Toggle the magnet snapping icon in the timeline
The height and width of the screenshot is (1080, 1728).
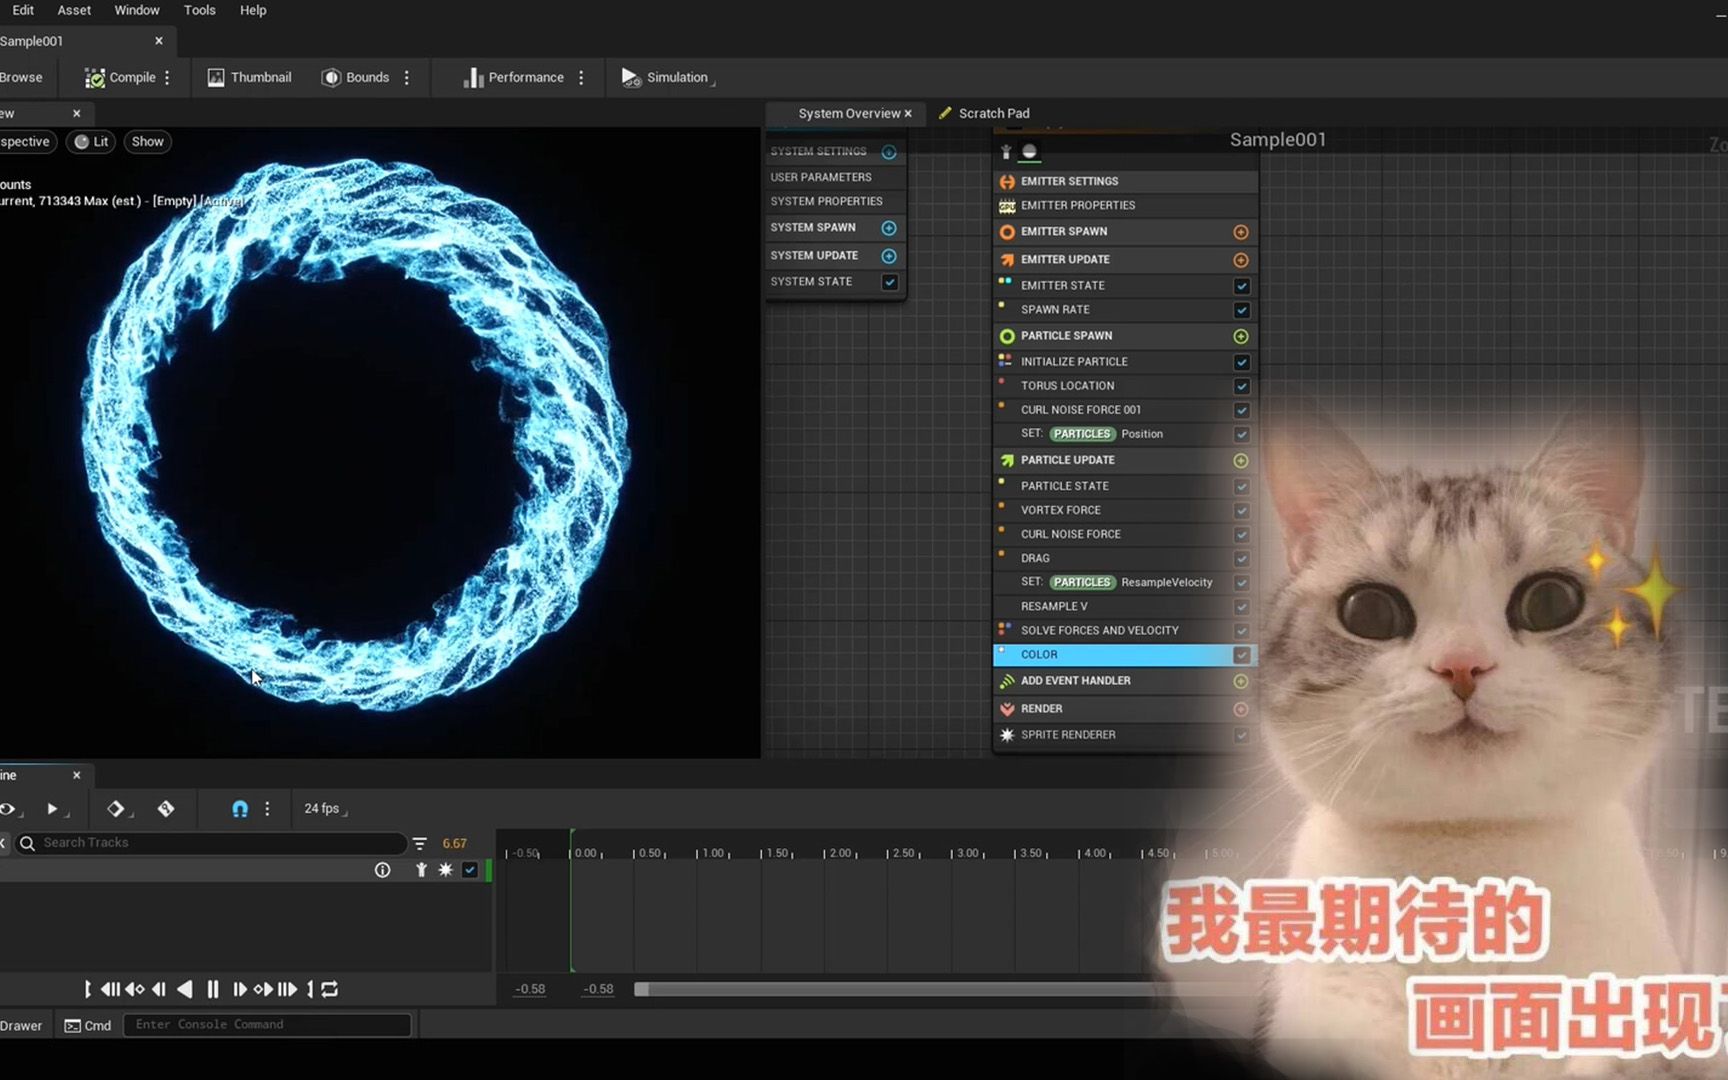pyautogui.click(x=240, y=809)
